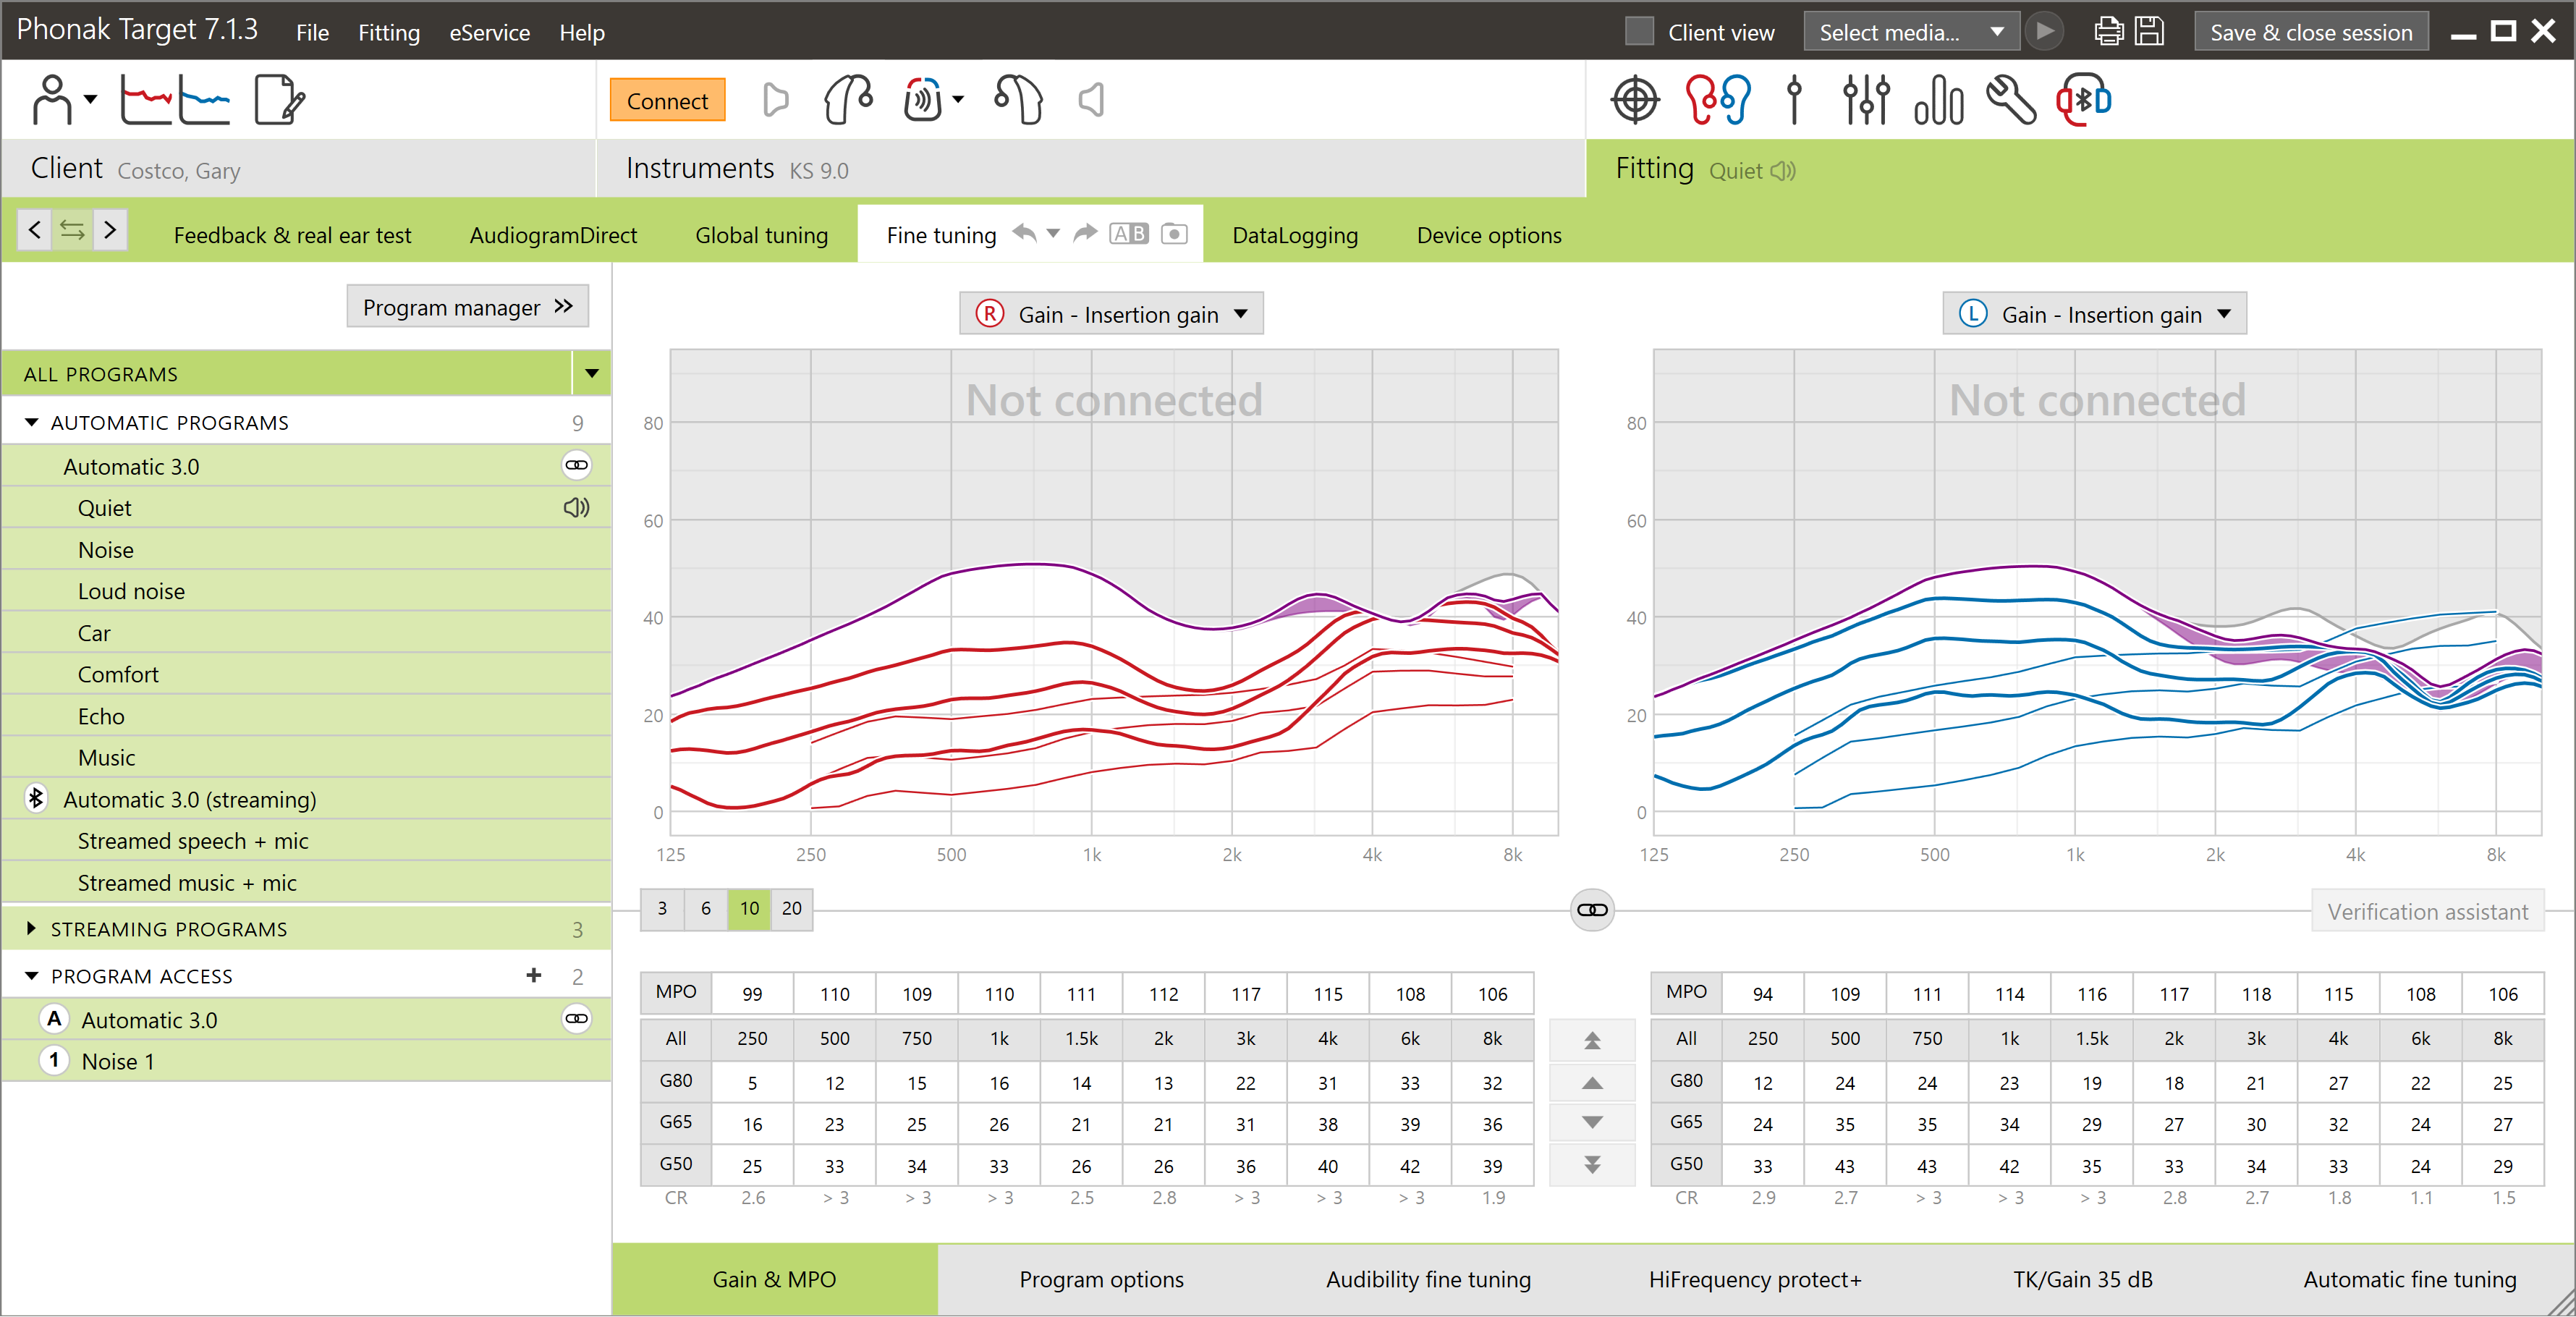This screenshot has height=1317, width=2576.
Task: Expand the Streaming Programs section
Action: [x=32, y=929]
